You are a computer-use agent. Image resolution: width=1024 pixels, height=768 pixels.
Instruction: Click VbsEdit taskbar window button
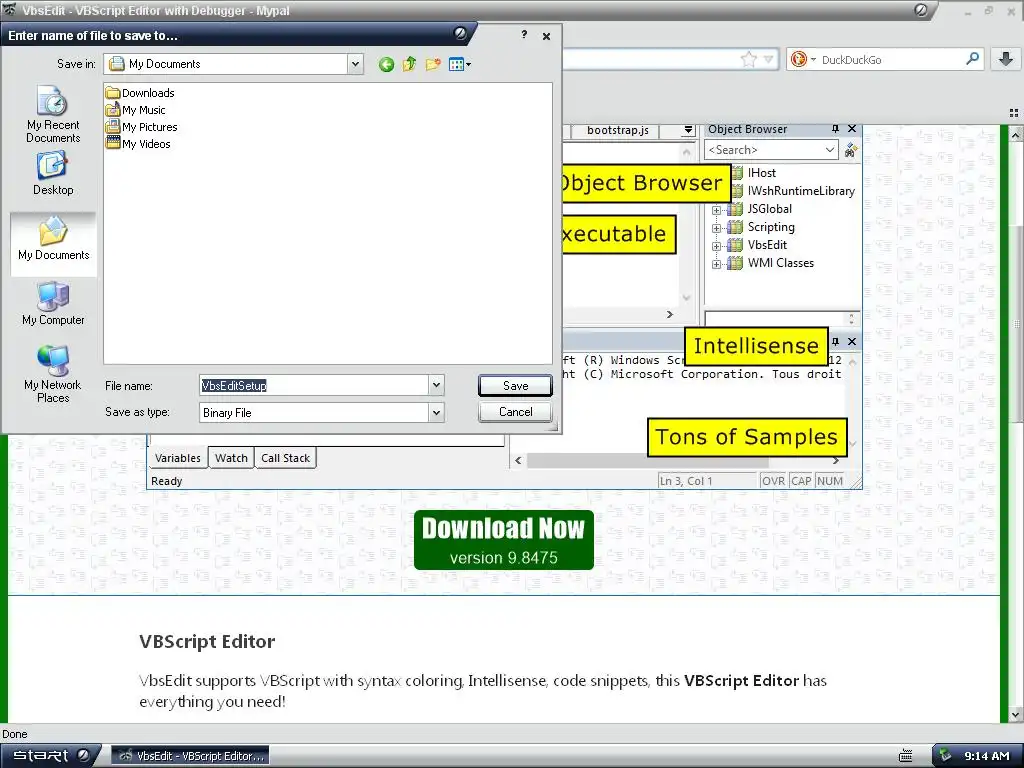point(190,756)
